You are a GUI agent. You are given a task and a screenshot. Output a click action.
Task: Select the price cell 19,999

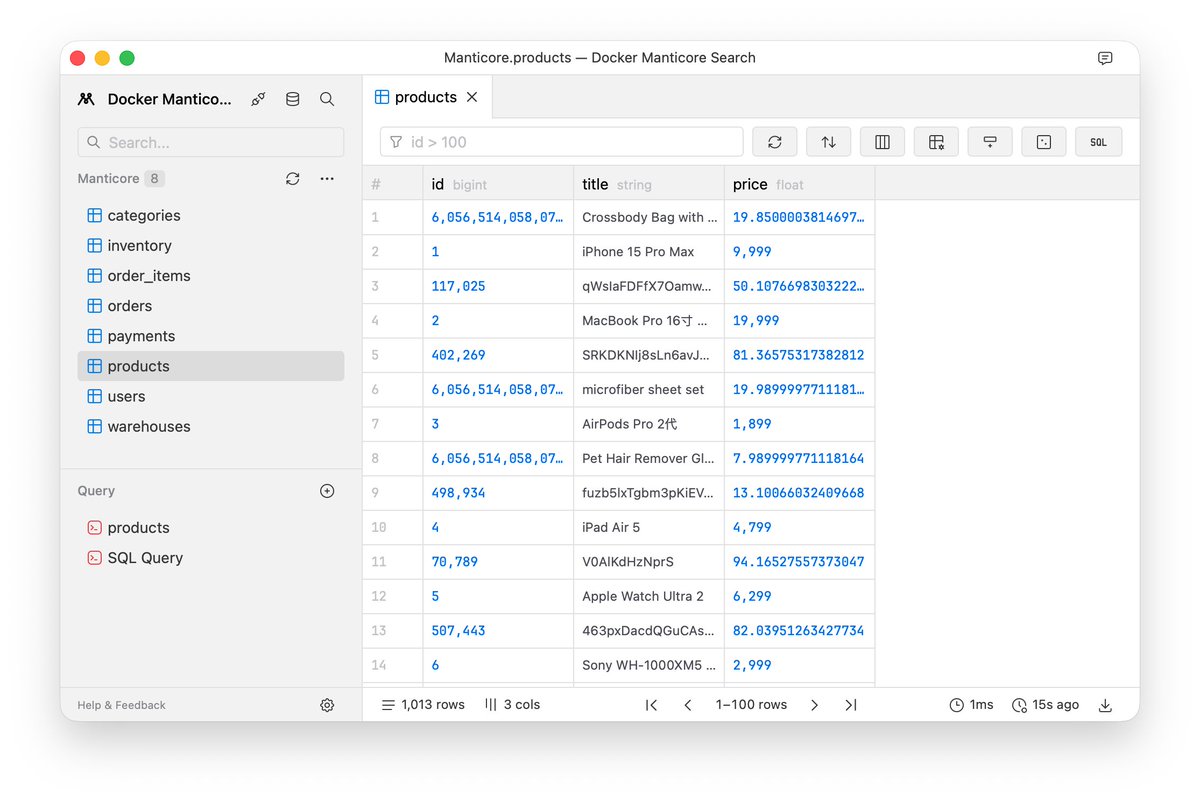[x=800, y=321]
